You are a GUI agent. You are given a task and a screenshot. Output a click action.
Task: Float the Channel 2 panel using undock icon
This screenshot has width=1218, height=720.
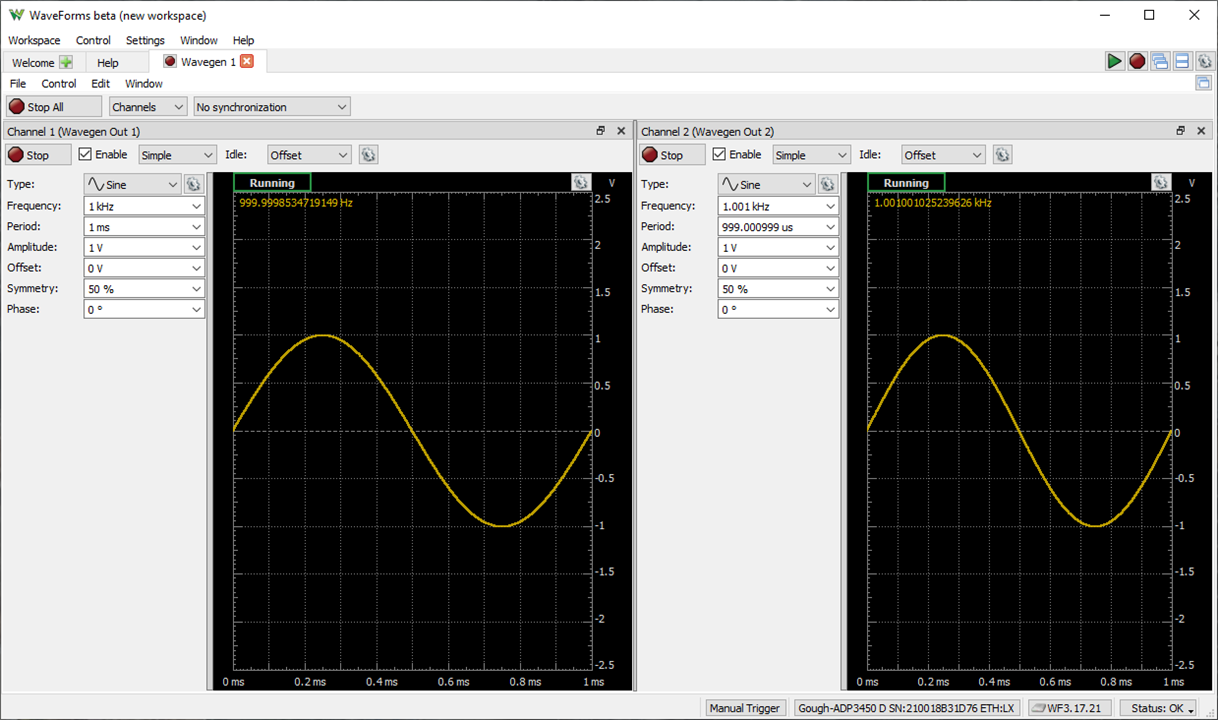pos(1180,131)
